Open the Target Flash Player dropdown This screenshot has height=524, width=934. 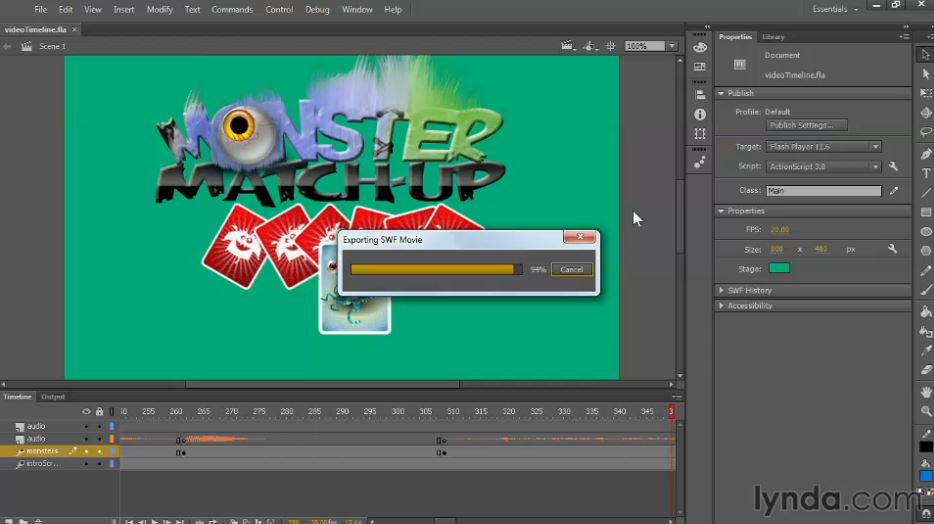[x=824, y=146]
